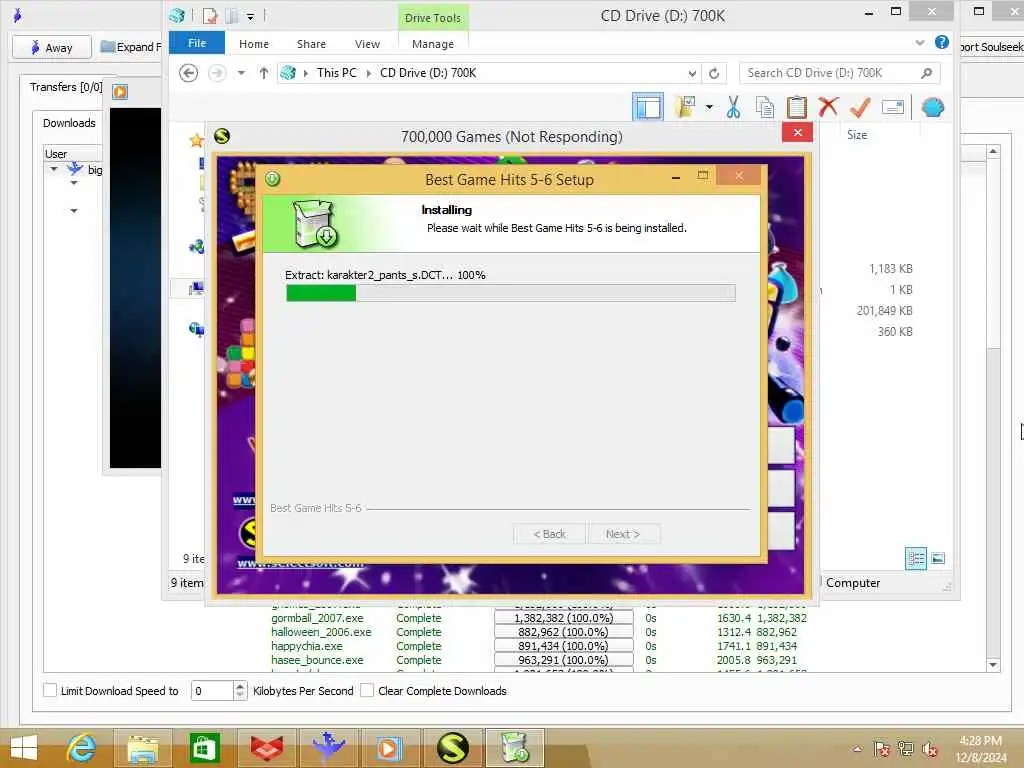Screen dimensions: 1024x768
Task: Click the installer taskbar icon
Action: (515, 748)
